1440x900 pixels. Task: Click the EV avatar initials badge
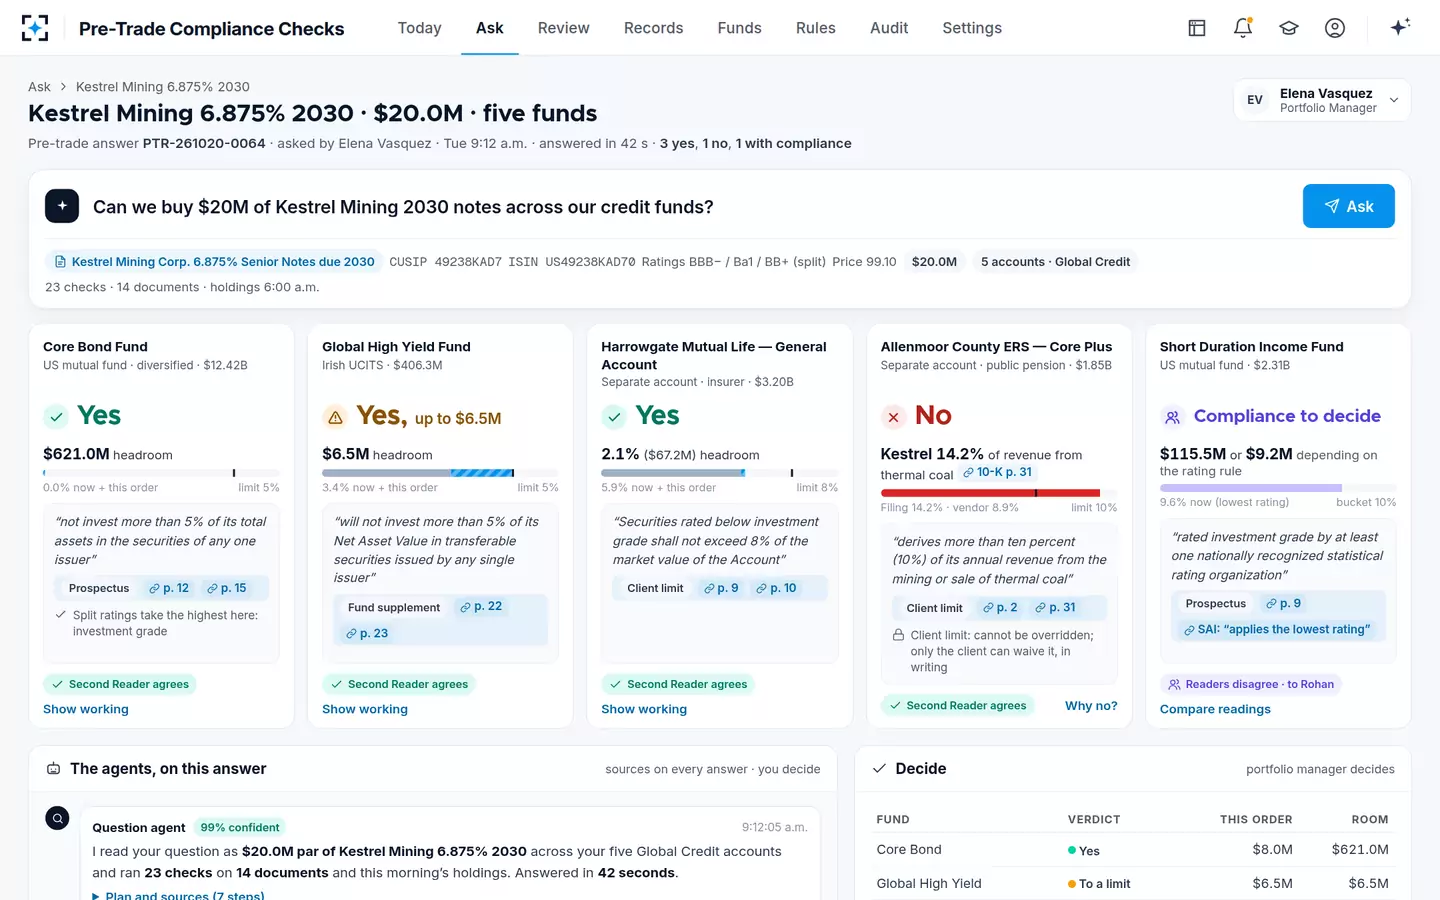(x=1255, y=100)
